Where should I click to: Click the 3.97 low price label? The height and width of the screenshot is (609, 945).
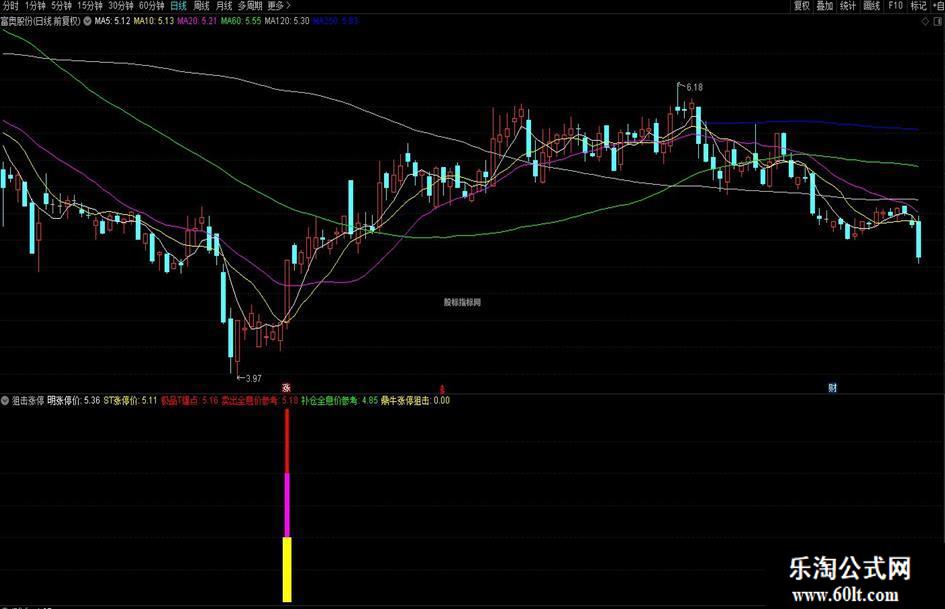pos(253,379)
